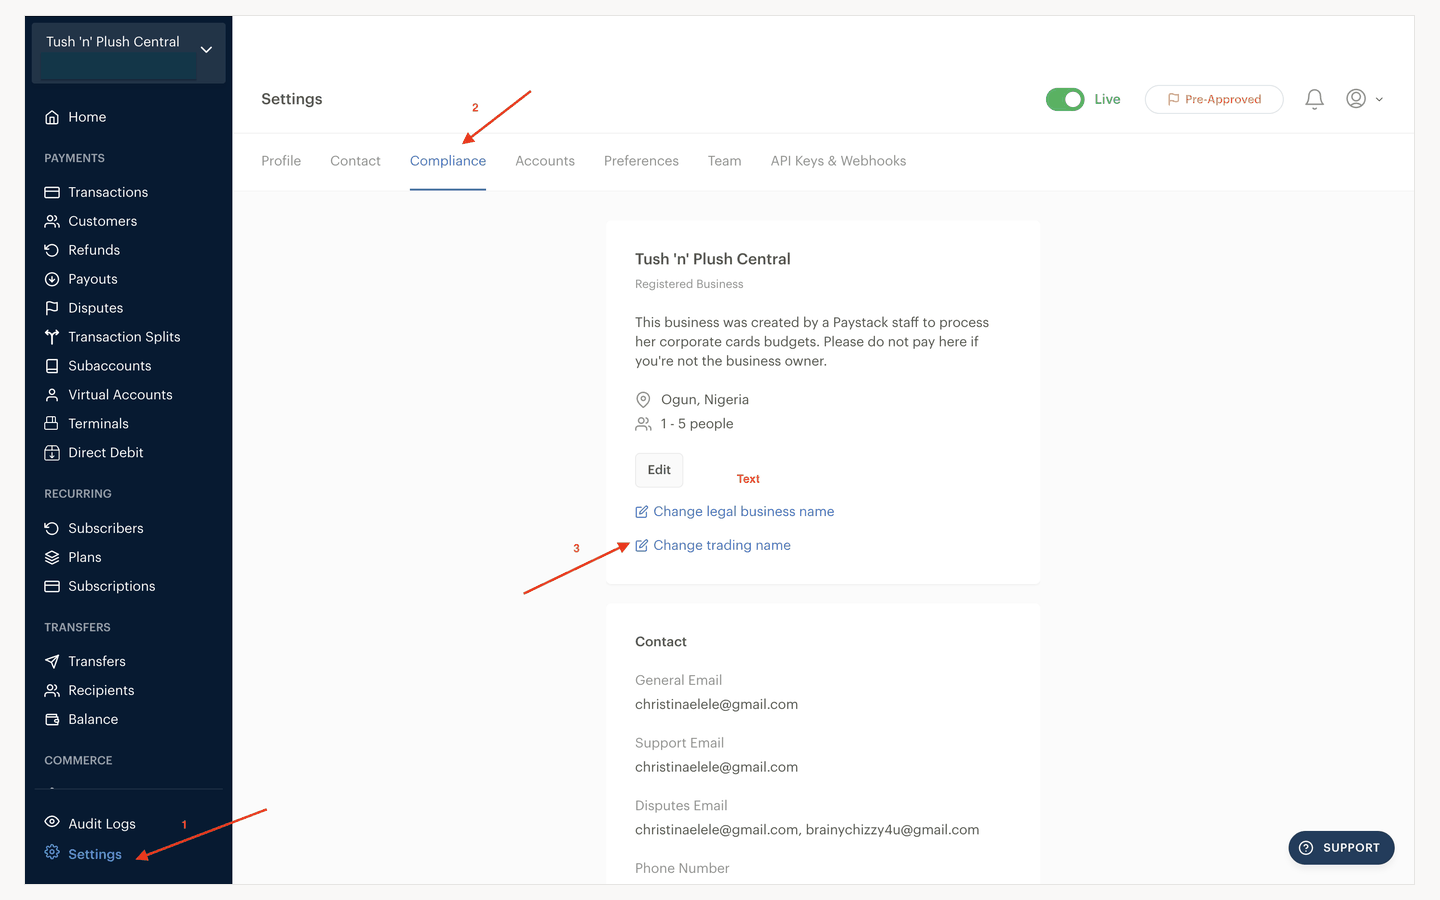
Task: Open Transaction Splits page
Action: point(124,337)
